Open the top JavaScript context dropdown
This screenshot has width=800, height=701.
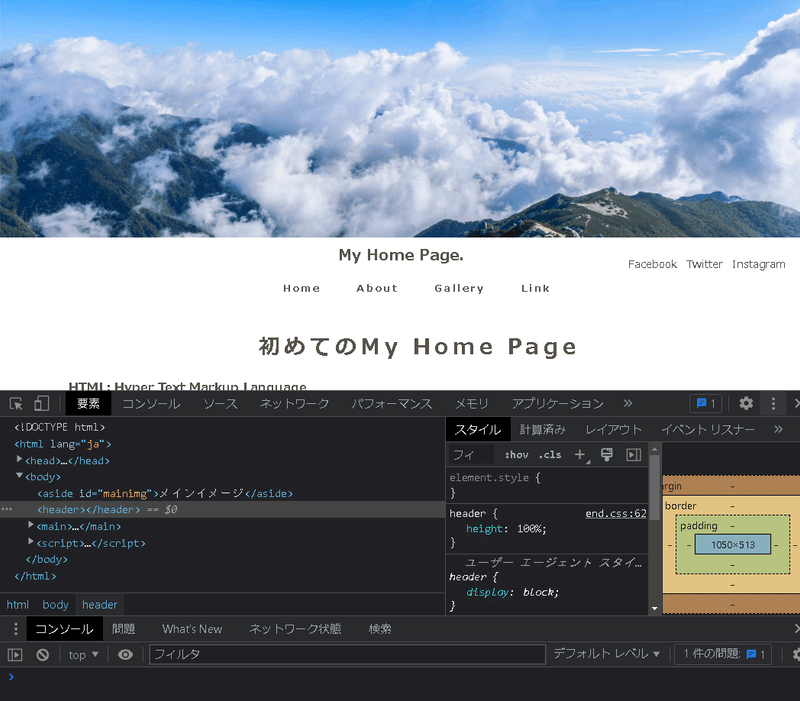83,655
